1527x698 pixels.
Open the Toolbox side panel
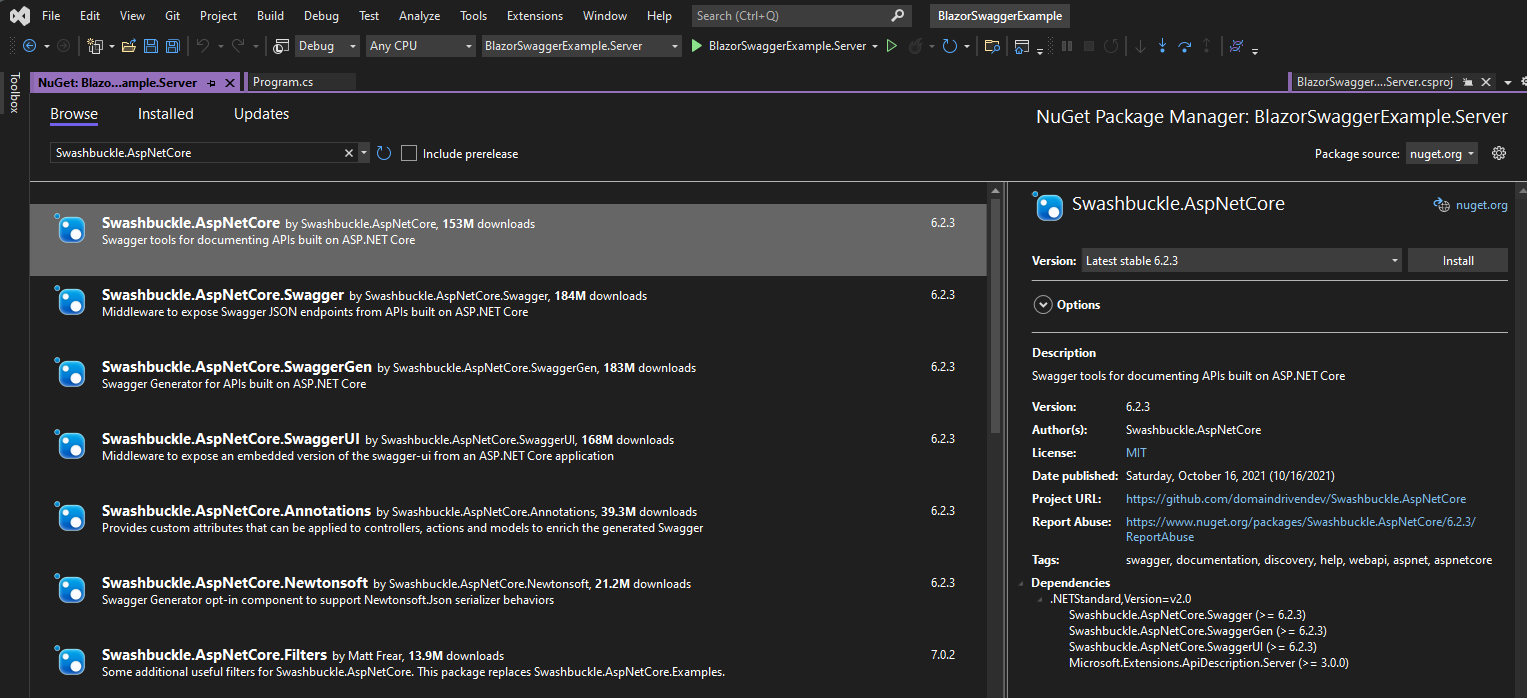pyautogui.click(x=14, y=93)
